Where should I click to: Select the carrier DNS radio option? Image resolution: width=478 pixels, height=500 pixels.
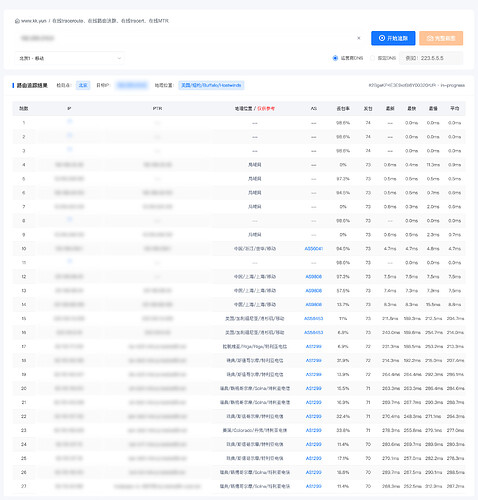[335, 58]
